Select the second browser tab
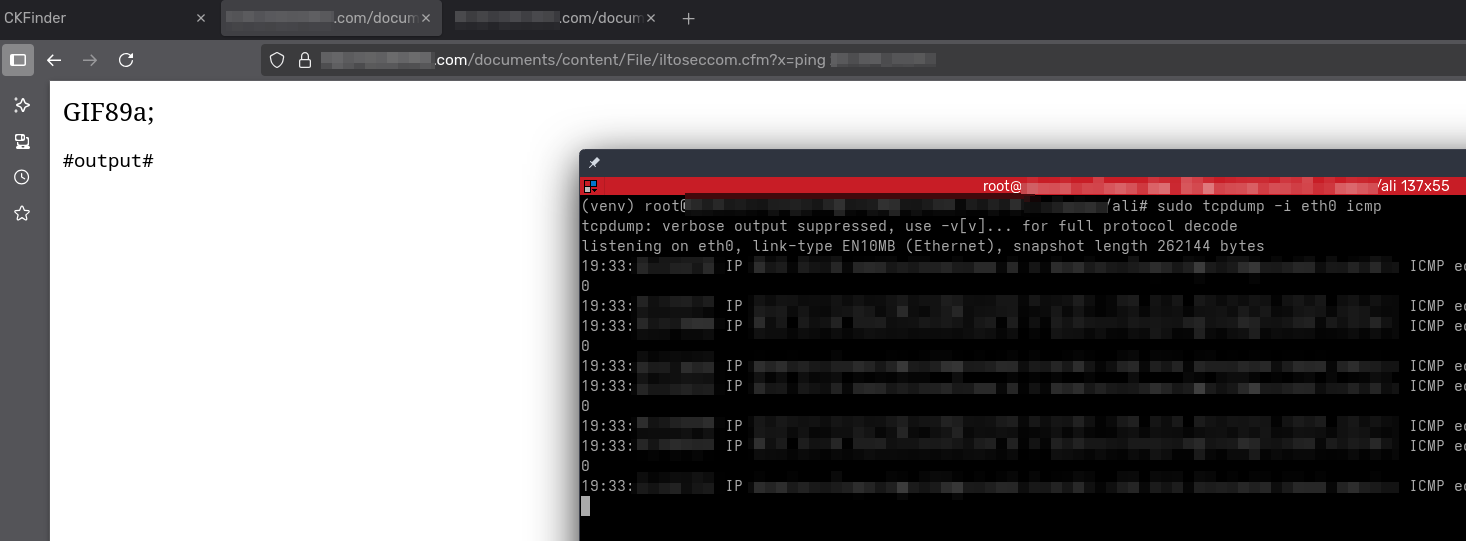This screenshot has height=541, width=1466. [x=331, y=18]
